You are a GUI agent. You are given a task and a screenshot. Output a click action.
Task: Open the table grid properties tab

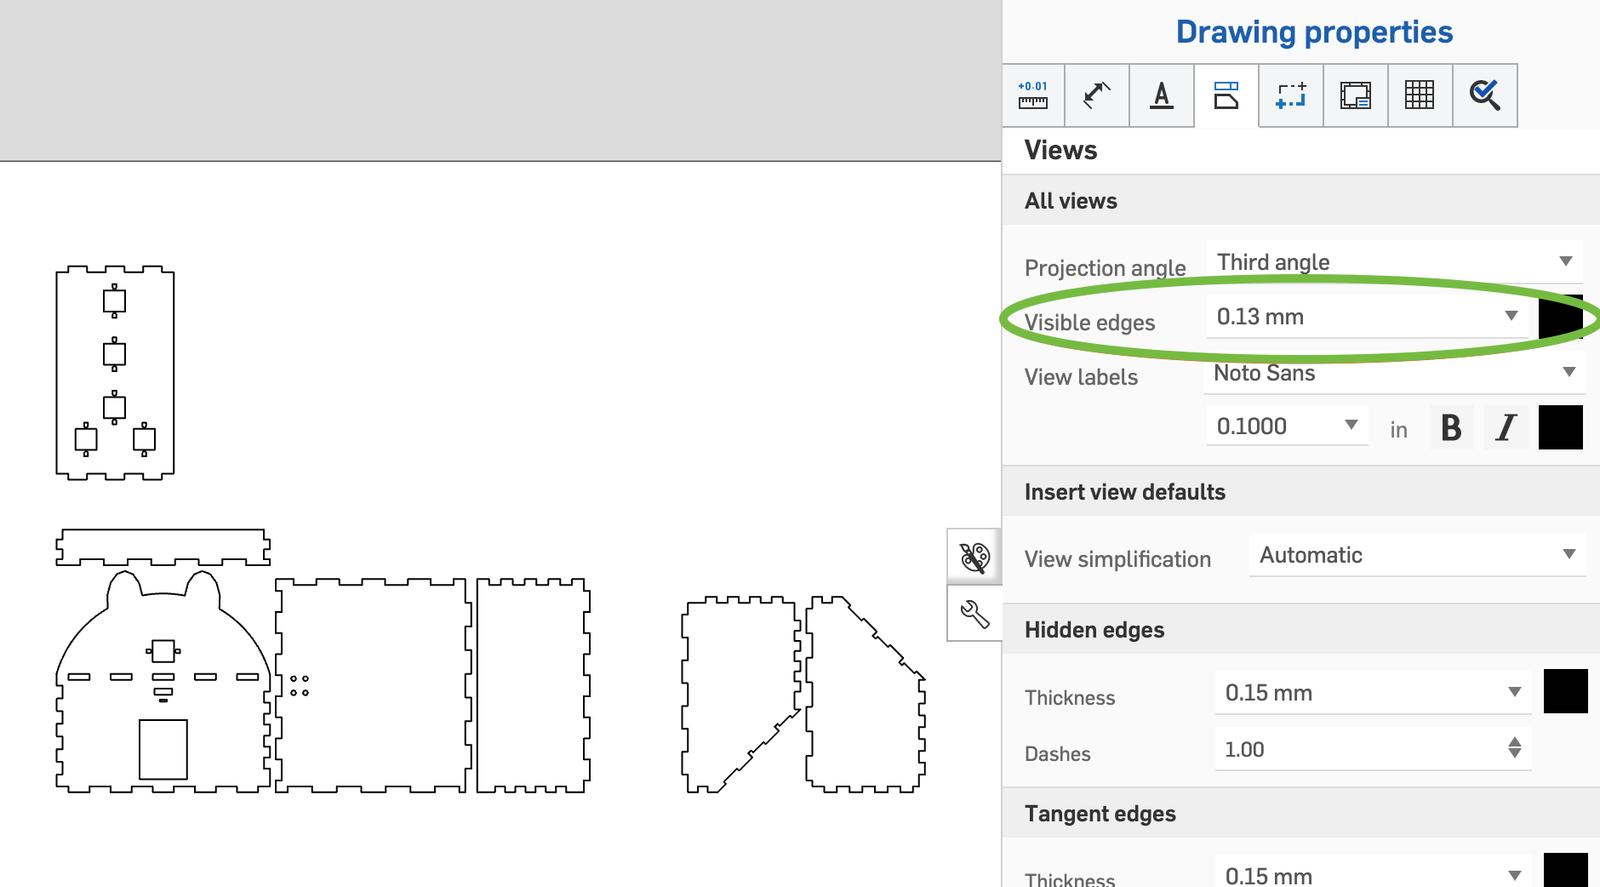[x=1419, y=95]
